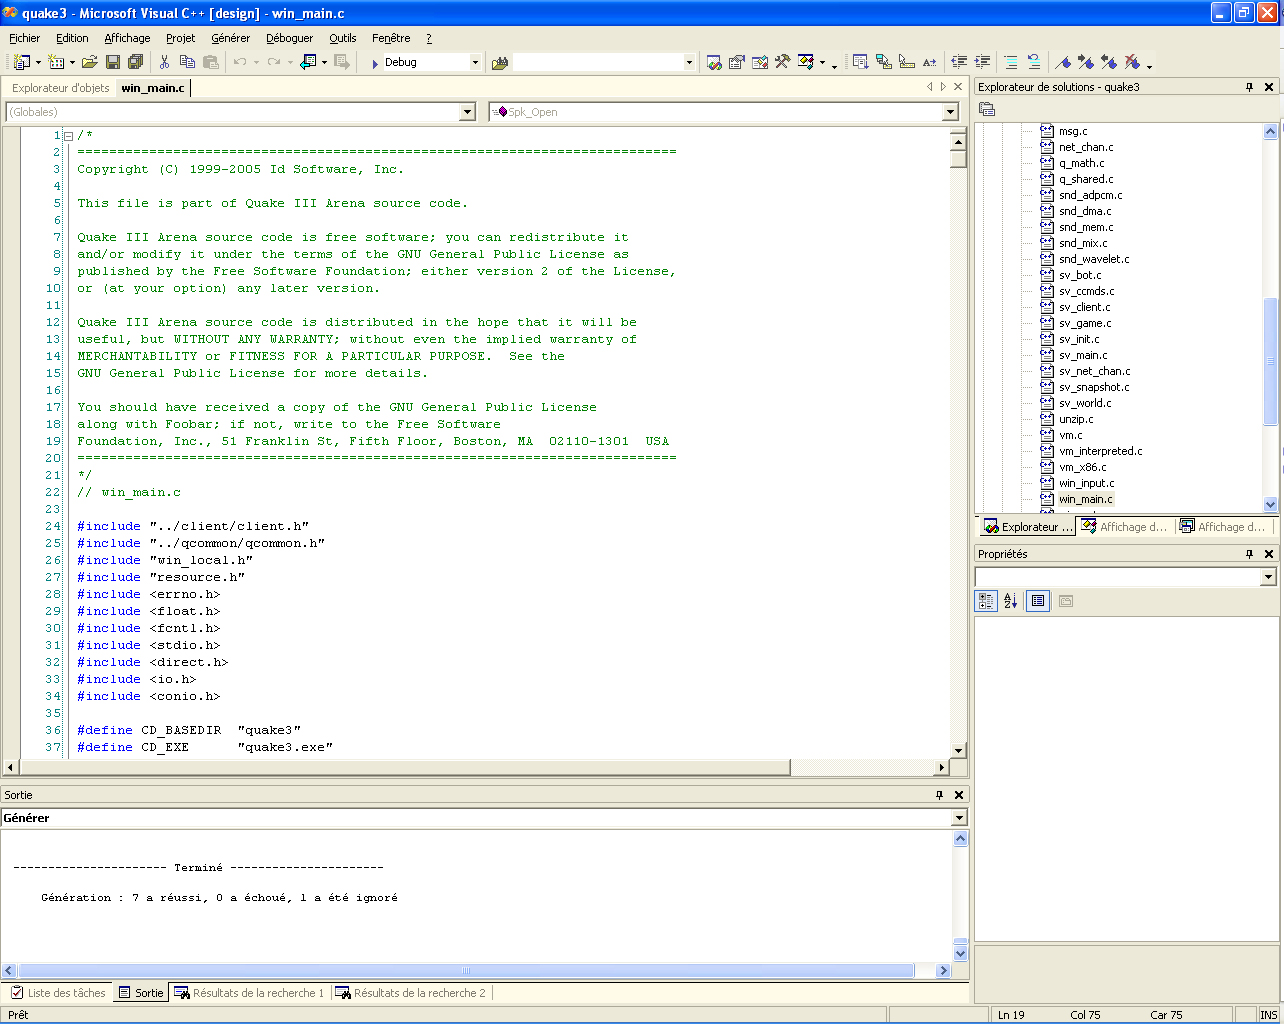Click the Save All icon
This screenshot has width=1284, height=1024.
coord(136,62)
